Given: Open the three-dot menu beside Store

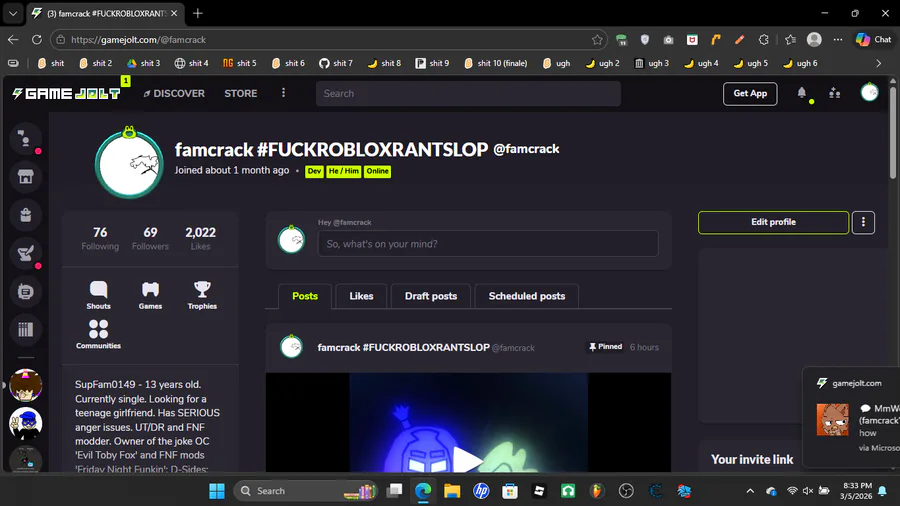Looking at the screenshot, I should pos(283,93).
